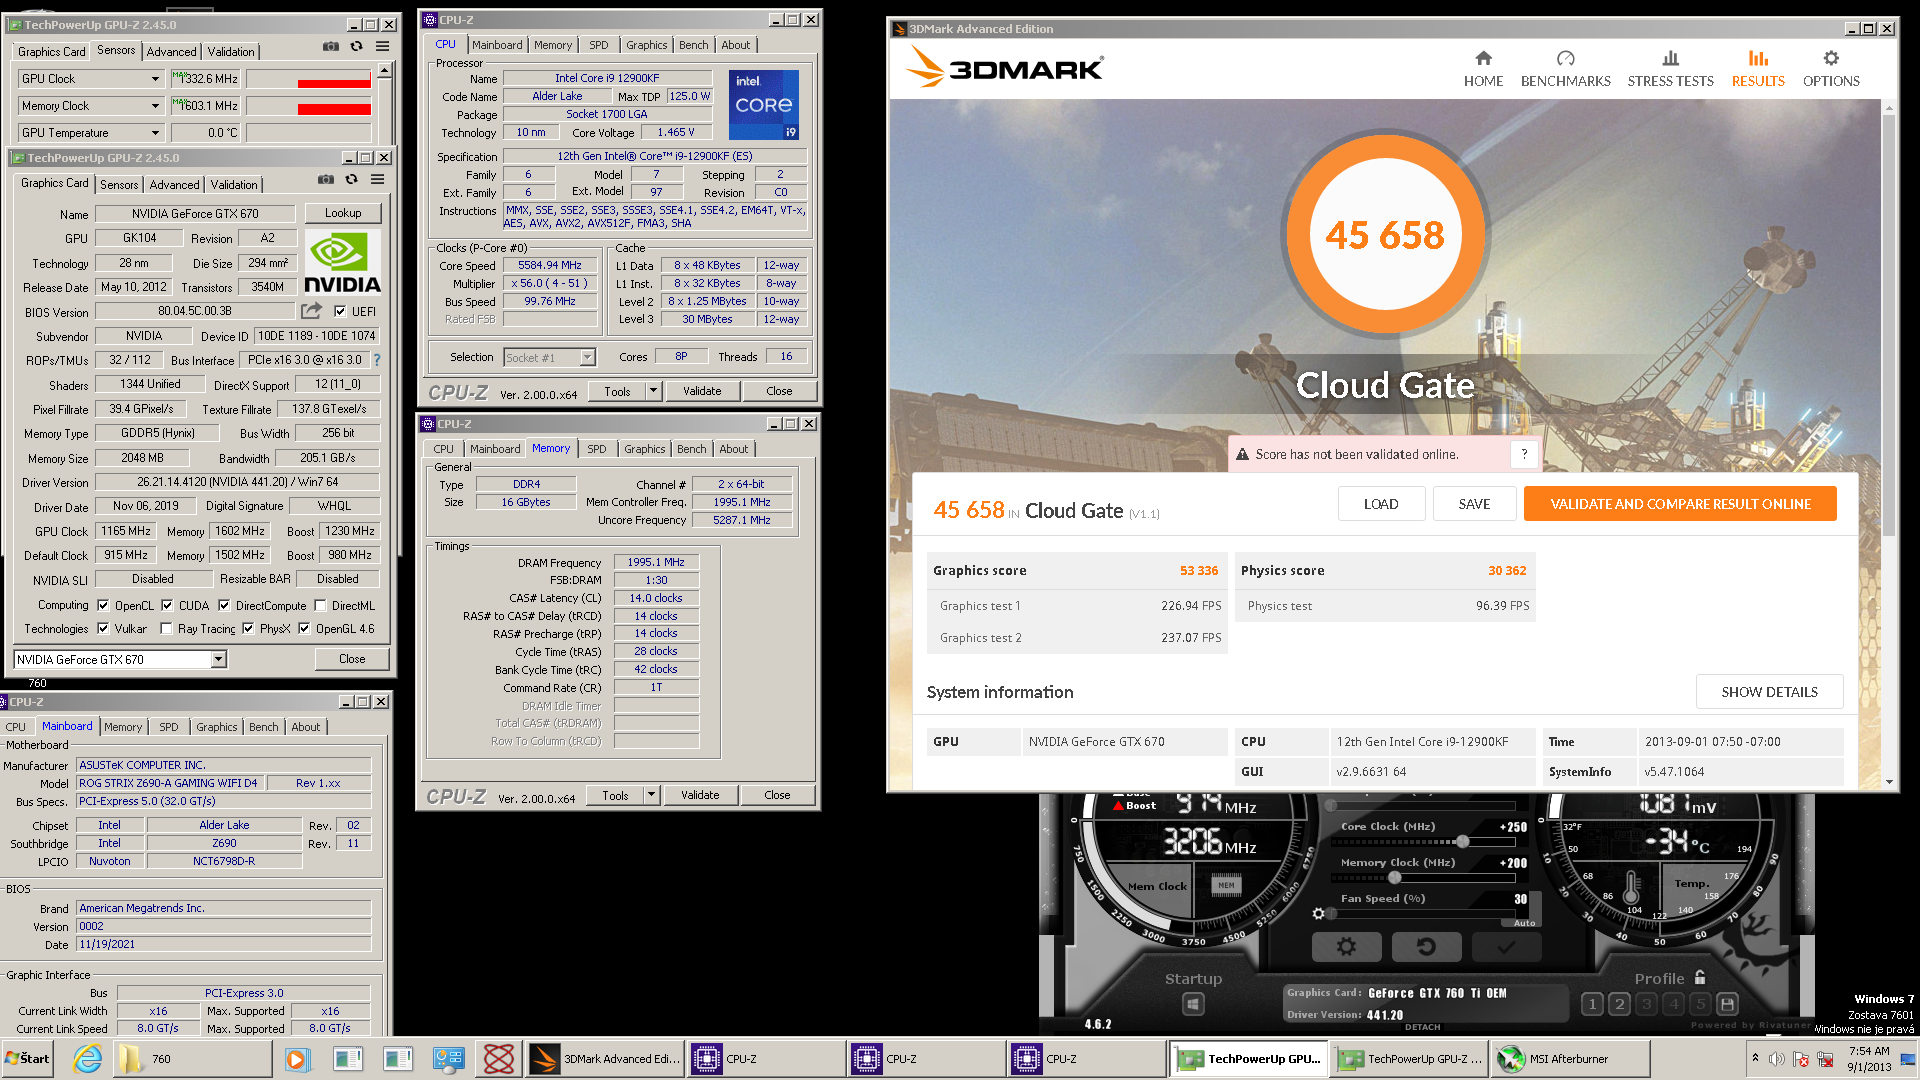Click Load button in 3DMark
This screenshot has height=1080, width=1920.
(1381, 504)
